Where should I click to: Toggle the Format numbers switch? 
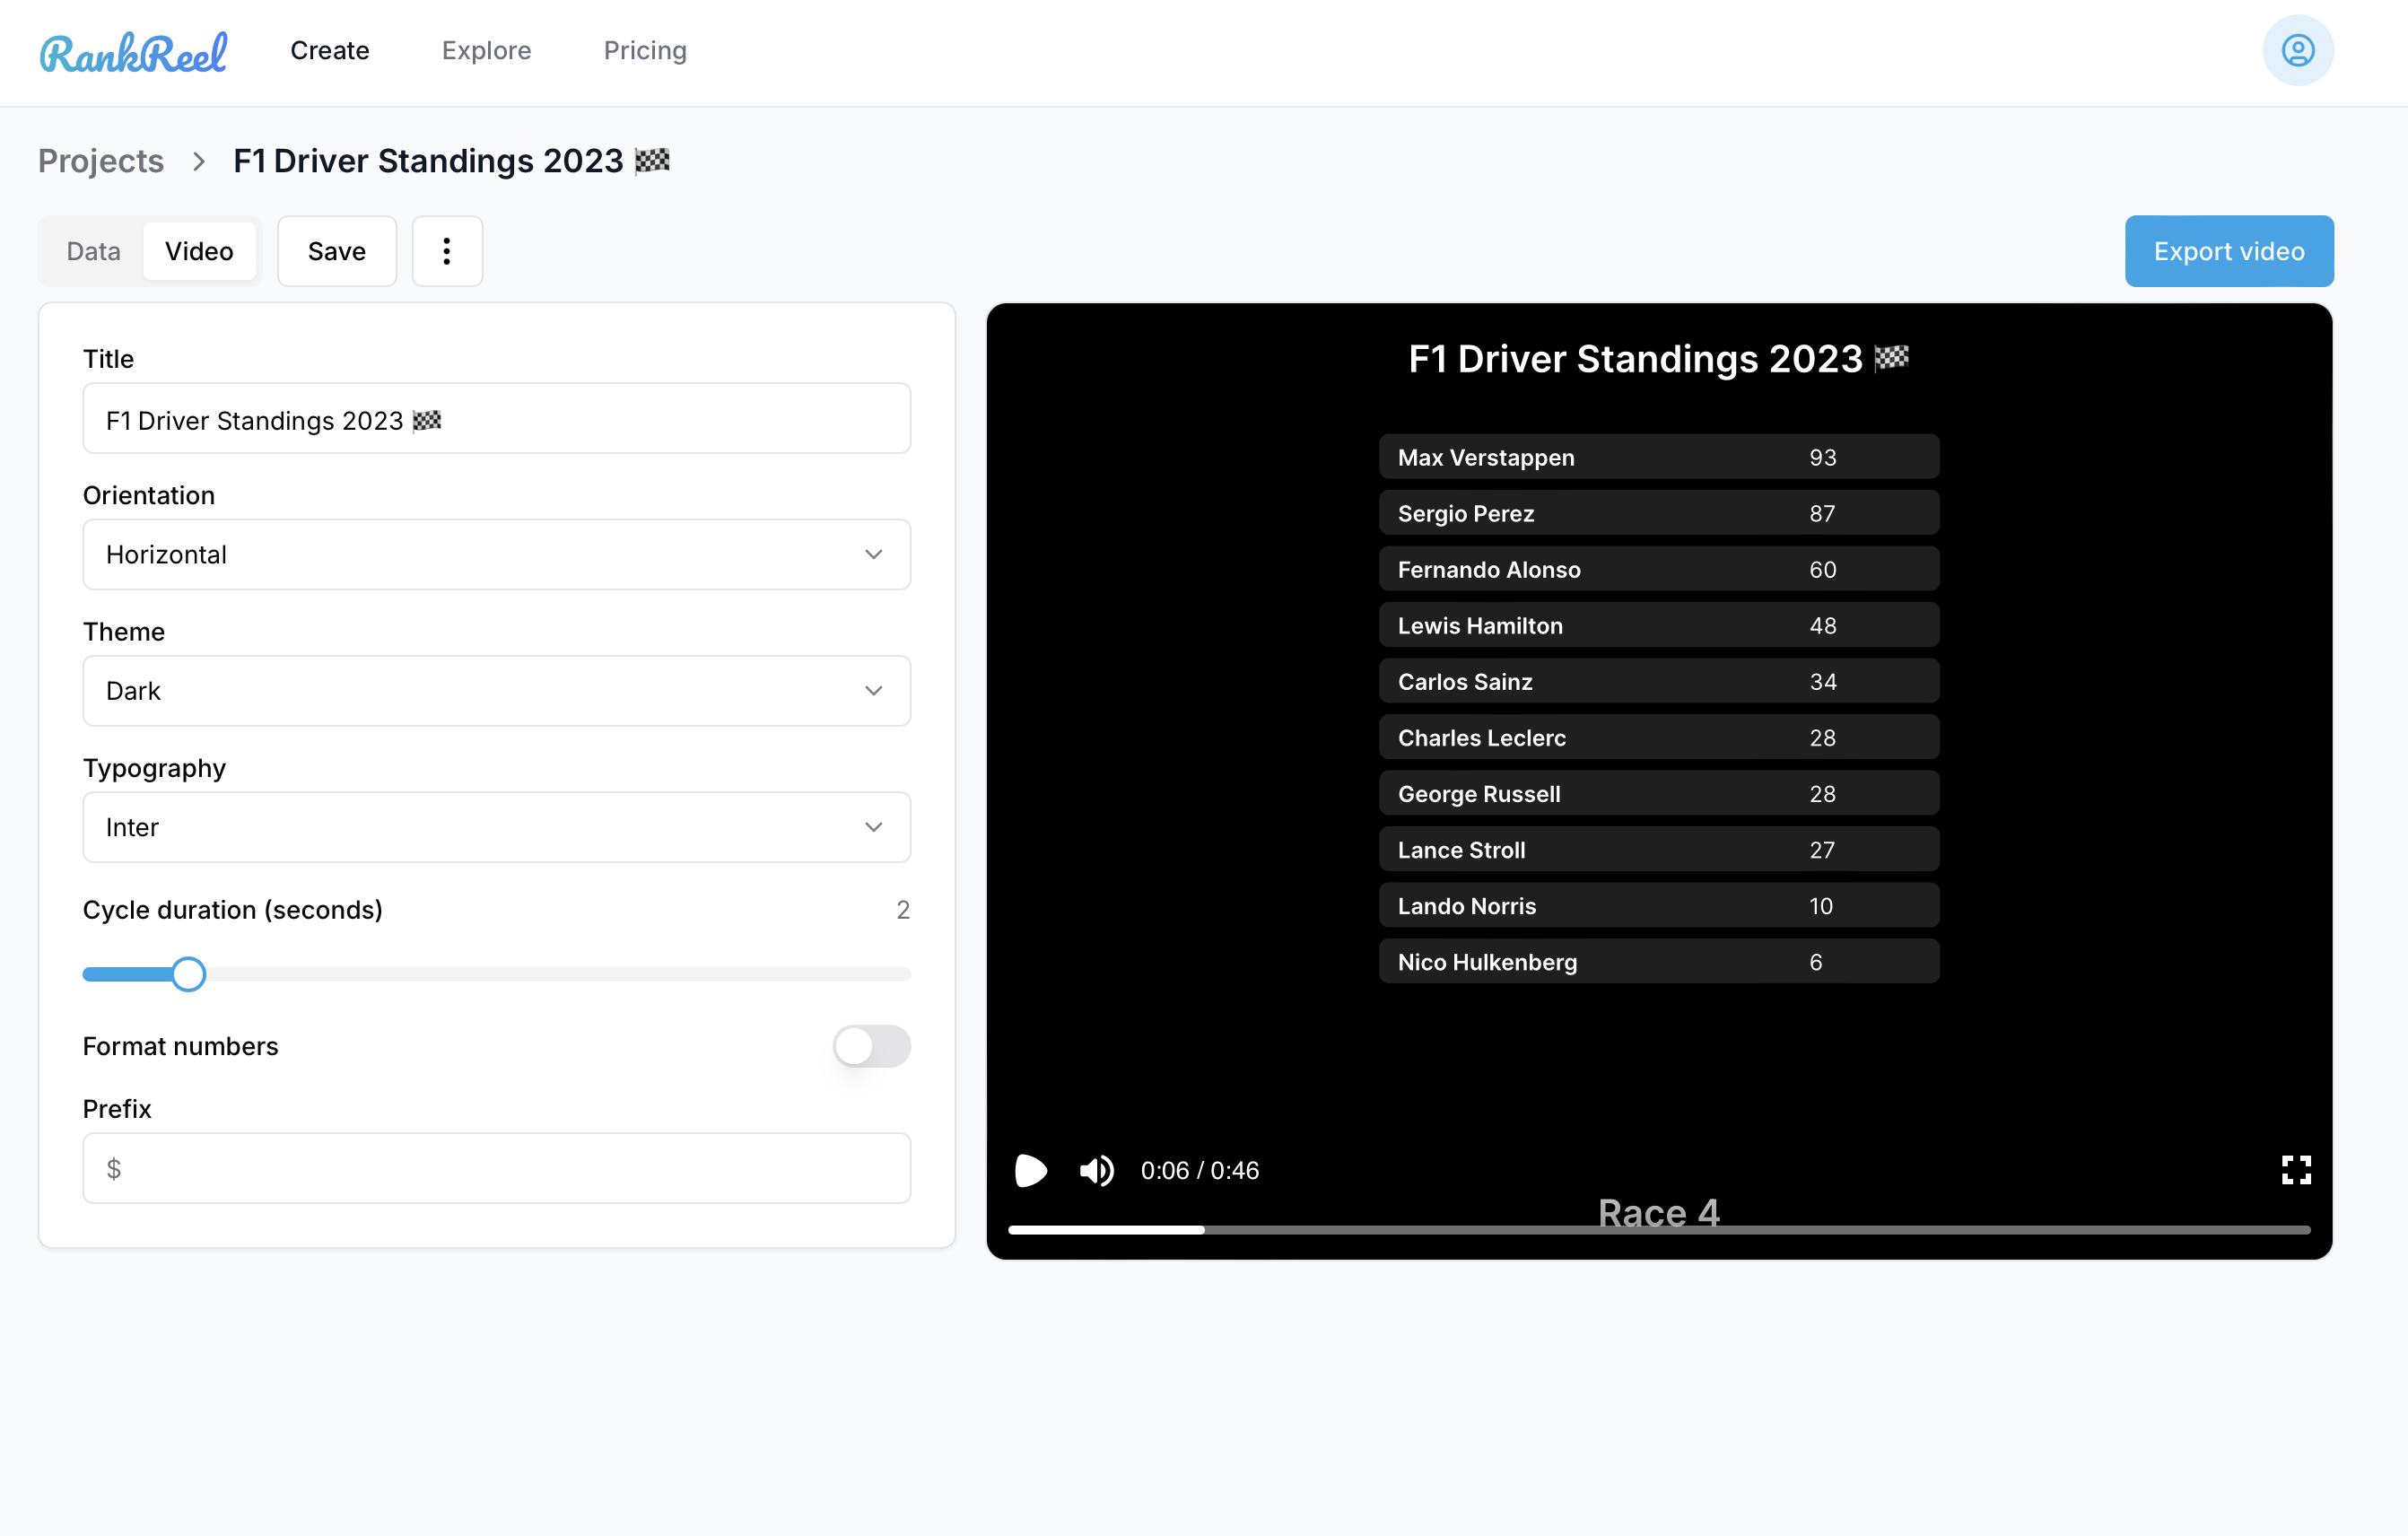pos(871,1046)
